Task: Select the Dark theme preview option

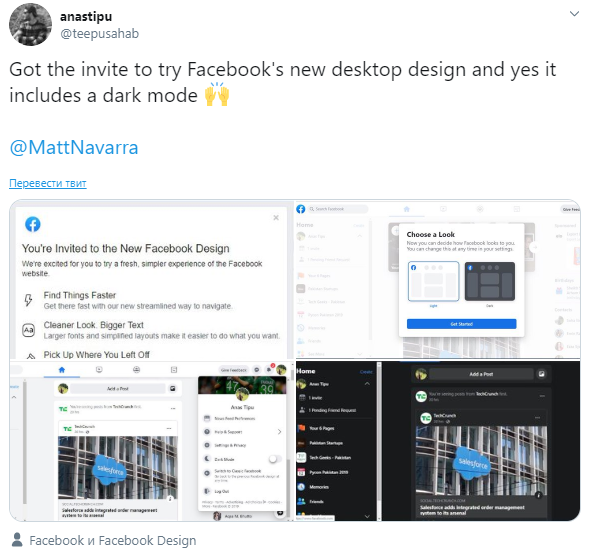Action: click(x=490, y=281)
